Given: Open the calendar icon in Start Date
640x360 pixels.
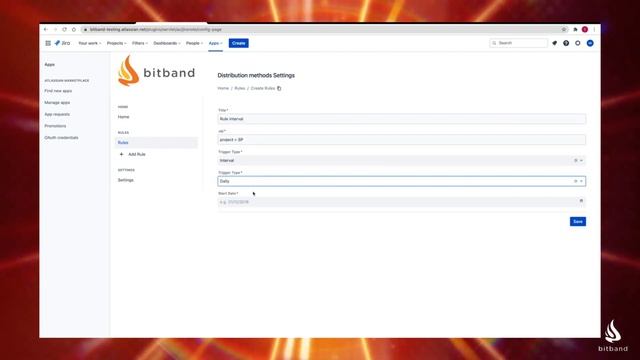Looking at the screenshot, I should coord(581,201).
